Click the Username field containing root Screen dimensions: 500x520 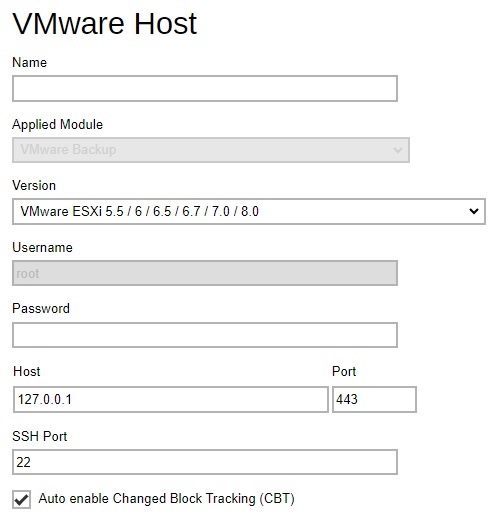point(205,273)
